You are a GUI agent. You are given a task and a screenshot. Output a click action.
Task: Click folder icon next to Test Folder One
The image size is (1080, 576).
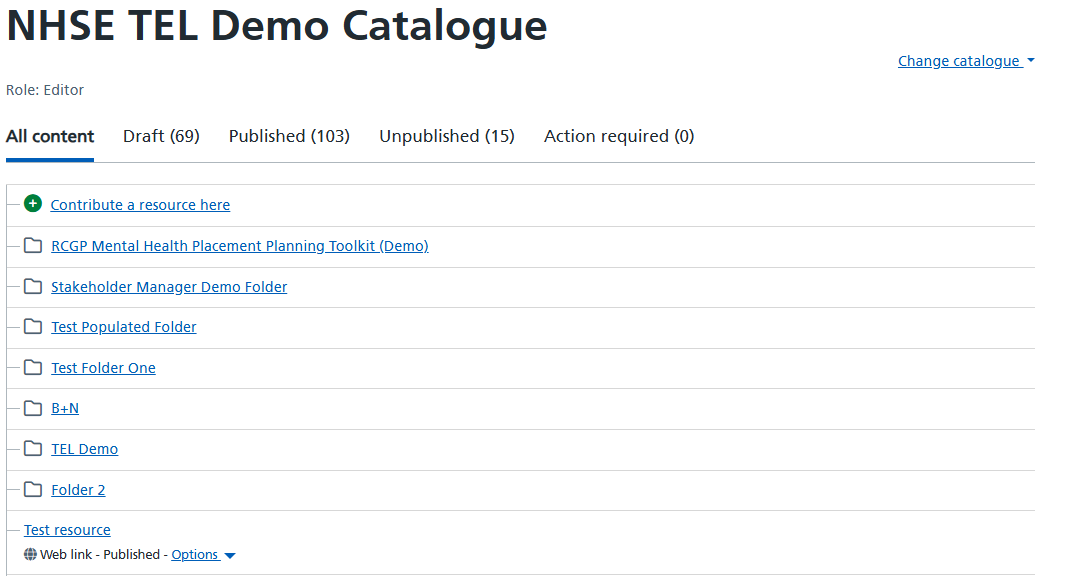(33, 367)
